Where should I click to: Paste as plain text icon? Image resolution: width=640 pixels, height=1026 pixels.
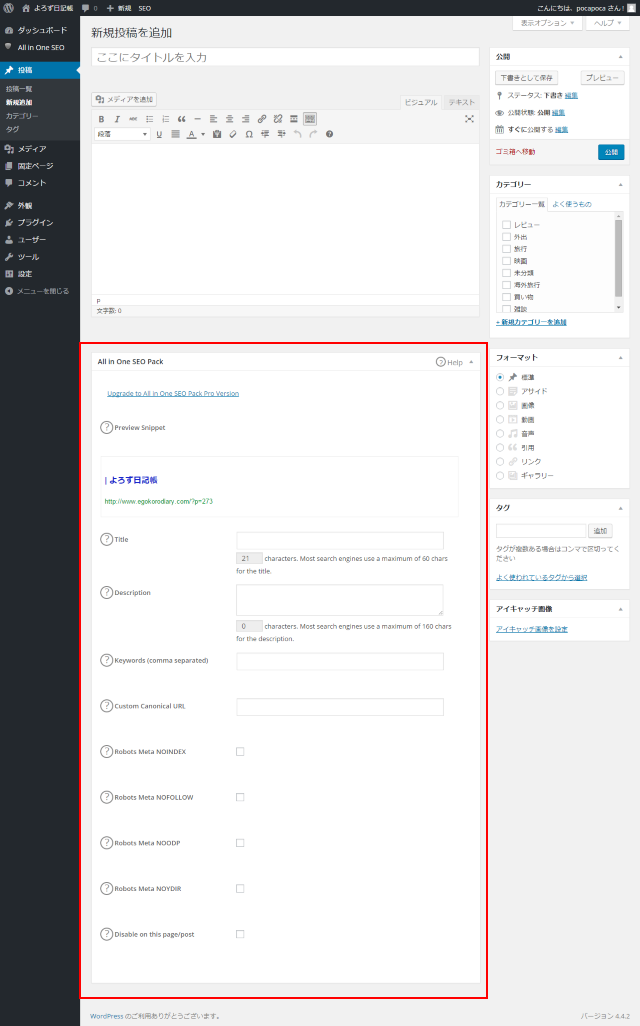point(217,134)
